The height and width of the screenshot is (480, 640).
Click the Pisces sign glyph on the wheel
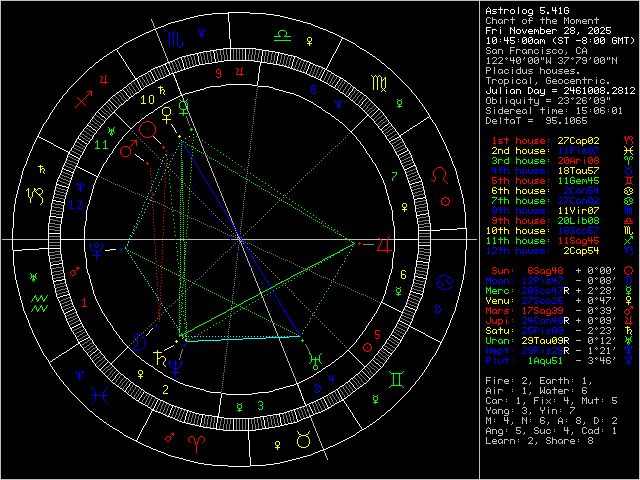100,396
